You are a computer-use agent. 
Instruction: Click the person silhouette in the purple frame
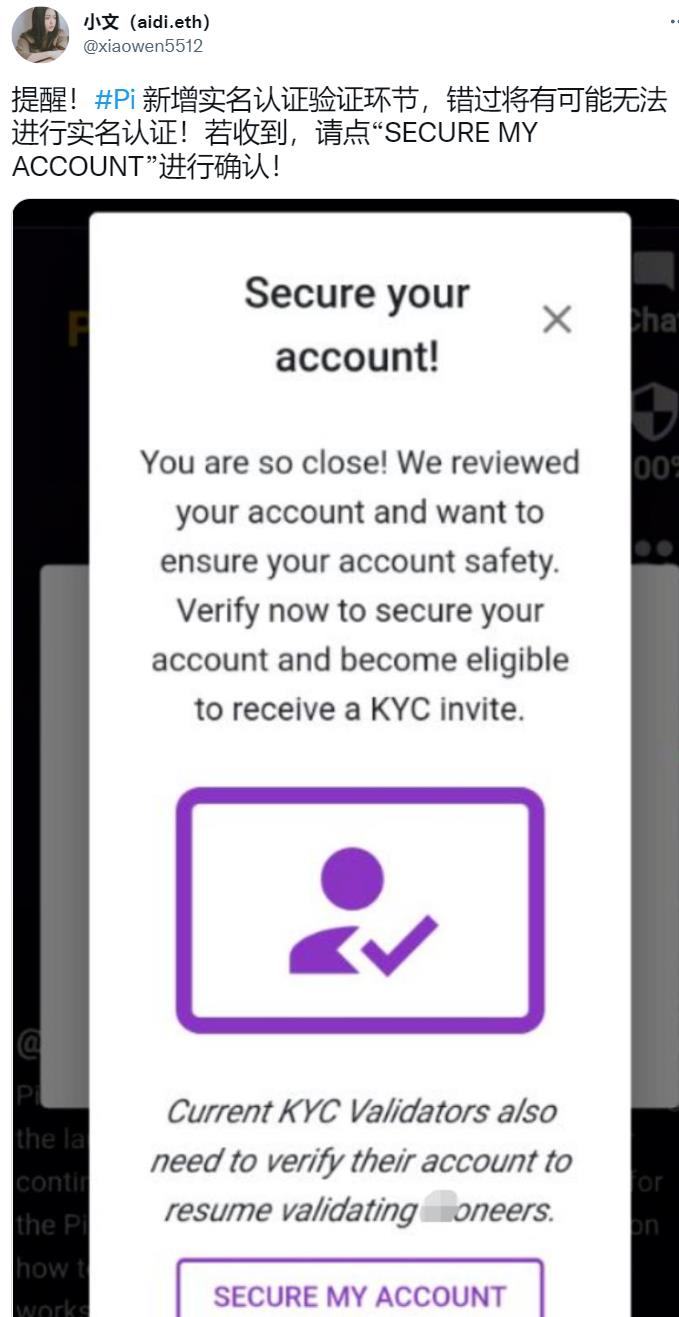(339, 908)
